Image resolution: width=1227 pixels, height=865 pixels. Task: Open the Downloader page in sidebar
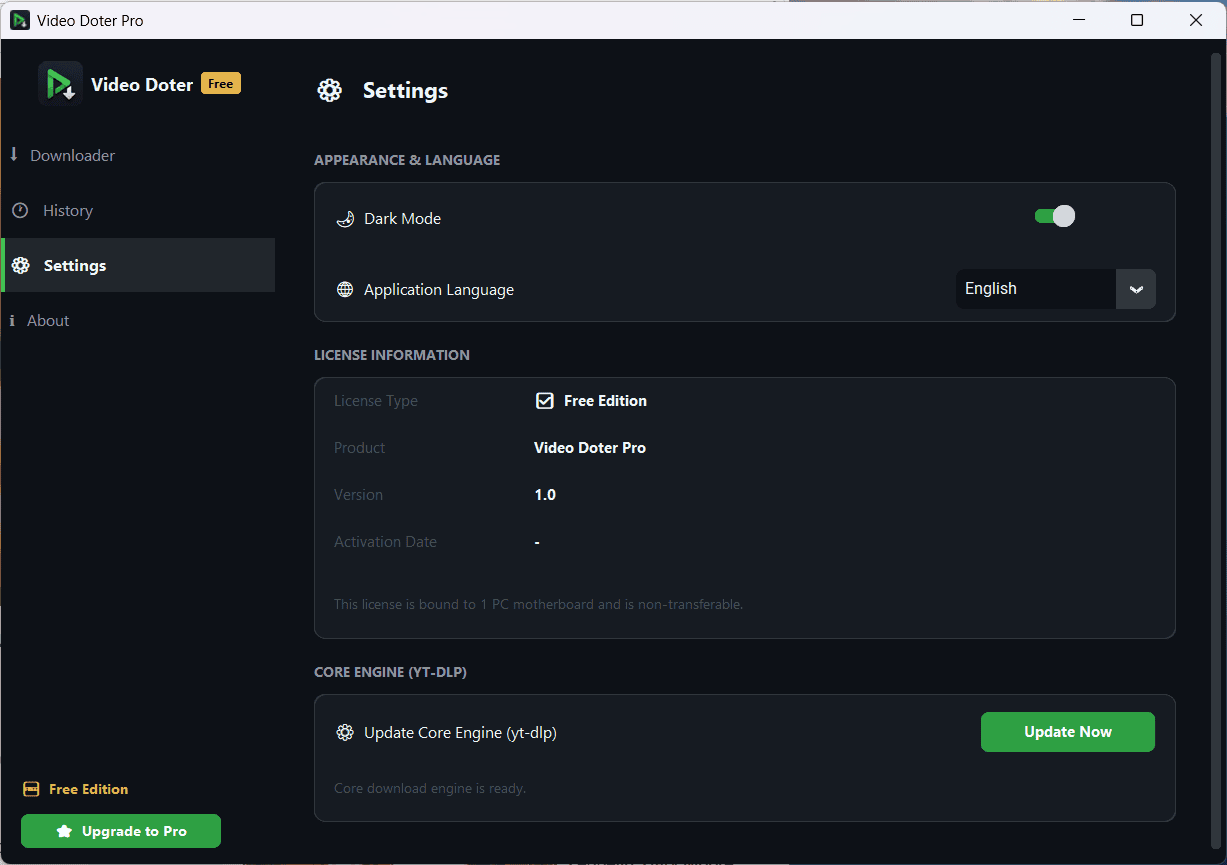pos(138,155)
